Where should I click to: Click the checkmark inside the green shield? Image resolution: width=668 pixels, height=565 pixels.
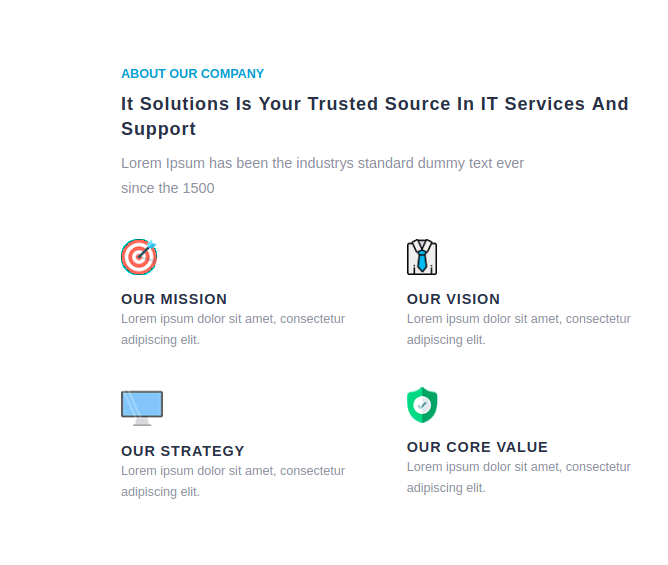tap(422, 405)
